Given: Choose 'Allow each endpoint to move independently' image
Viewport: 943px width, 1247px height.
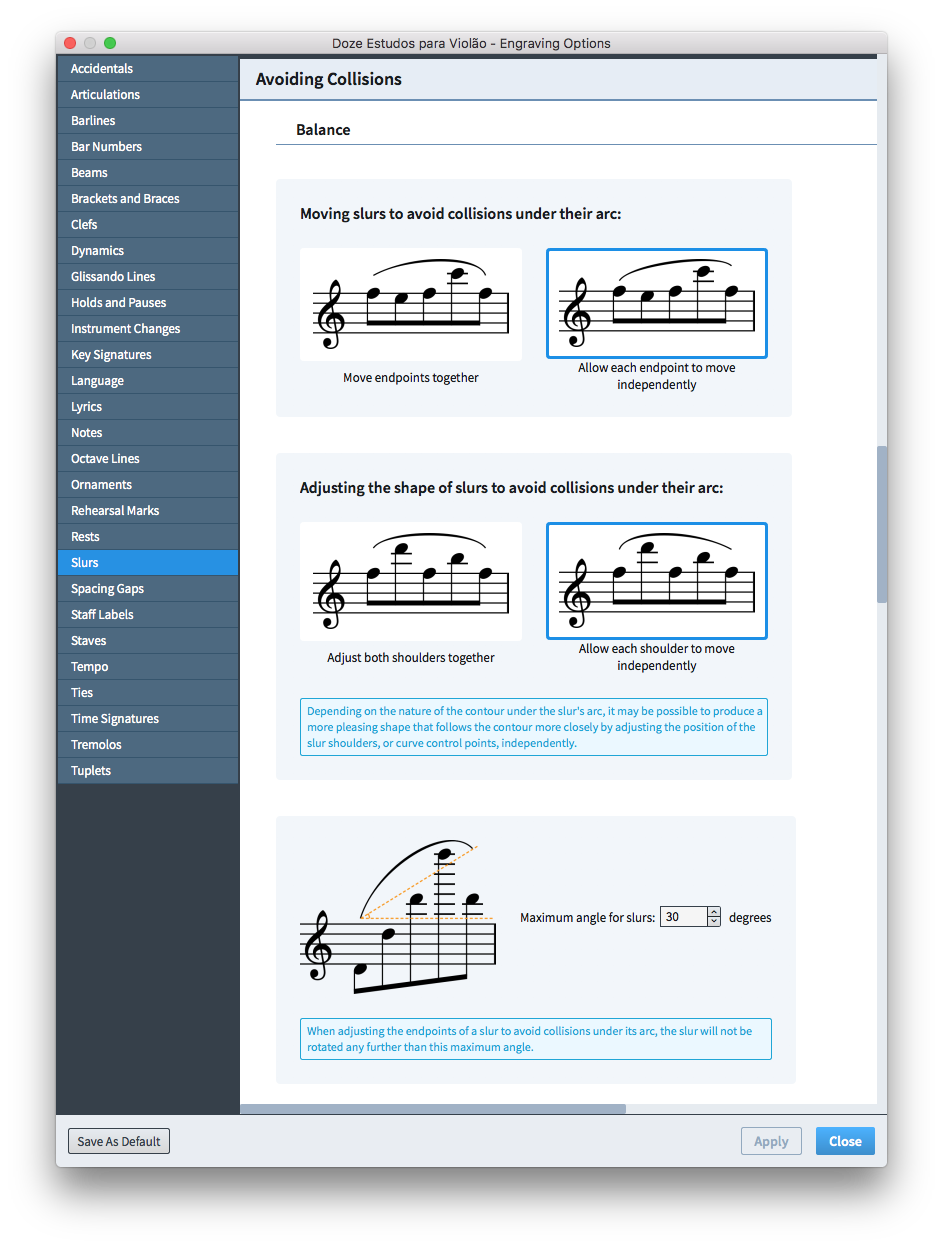Looking at the screenshot, I should pos(657,304).
